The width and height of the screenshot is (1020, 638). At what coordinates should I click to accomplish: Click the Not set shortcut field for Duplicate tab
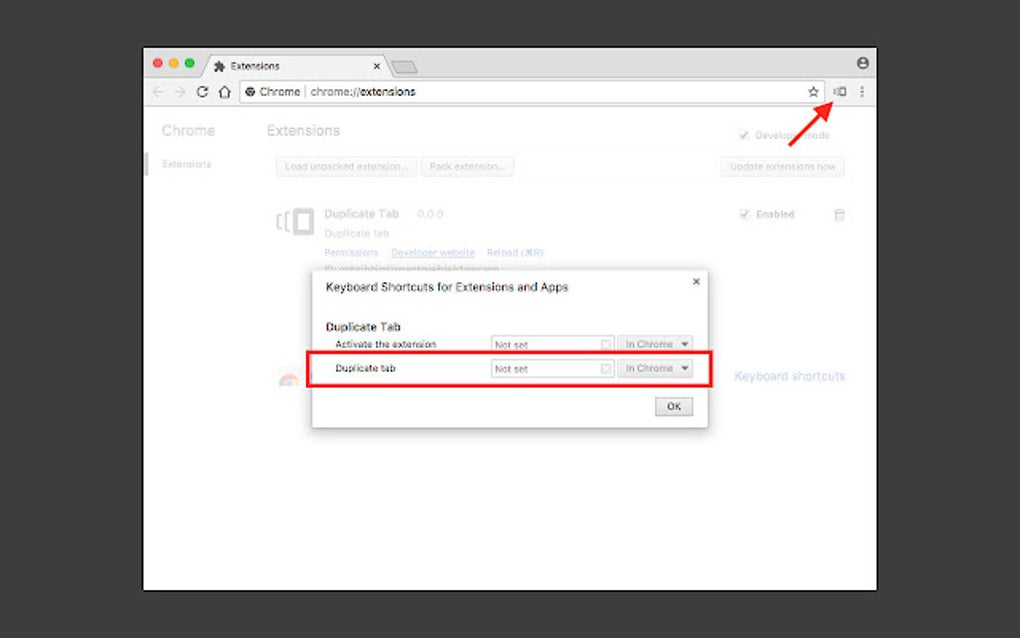coord(547,368)
